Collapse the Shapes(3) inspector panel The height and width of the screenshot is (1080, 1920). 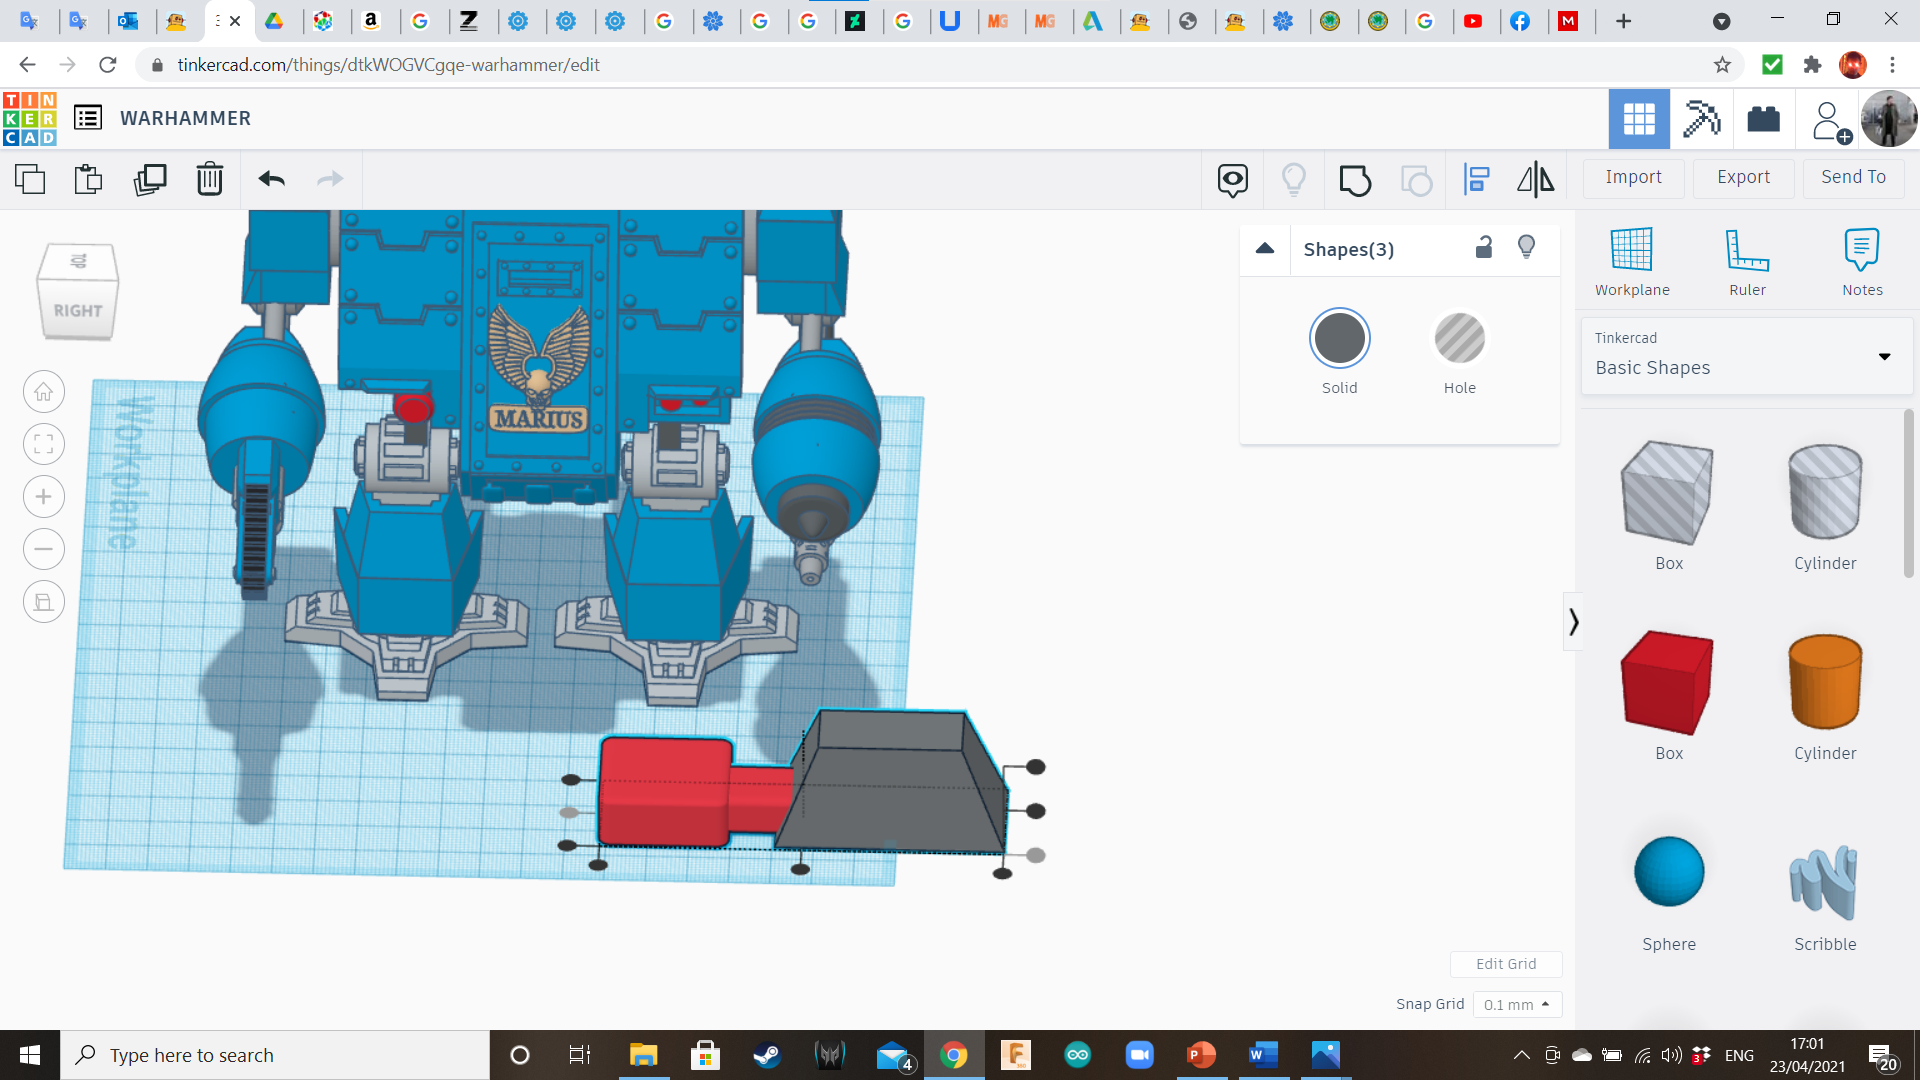(1265, 249)
